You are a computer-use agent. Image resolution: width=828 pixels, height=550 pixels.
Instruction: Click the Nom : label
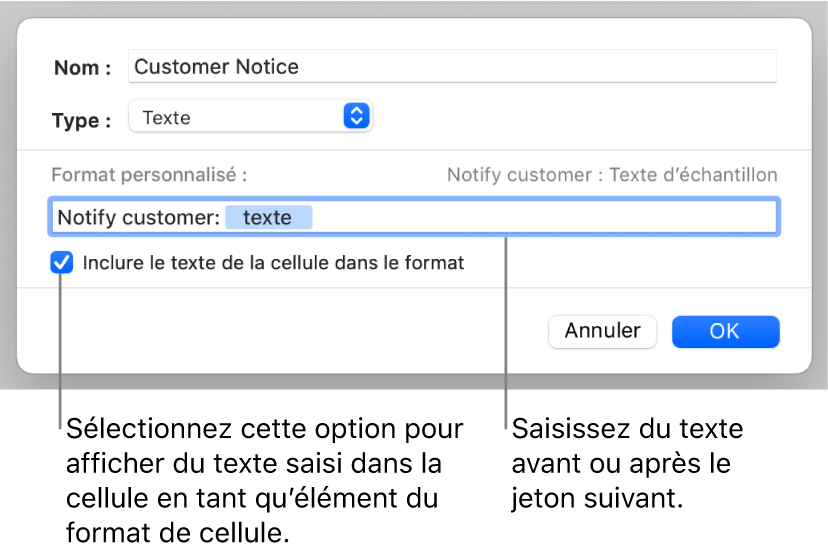82,68
